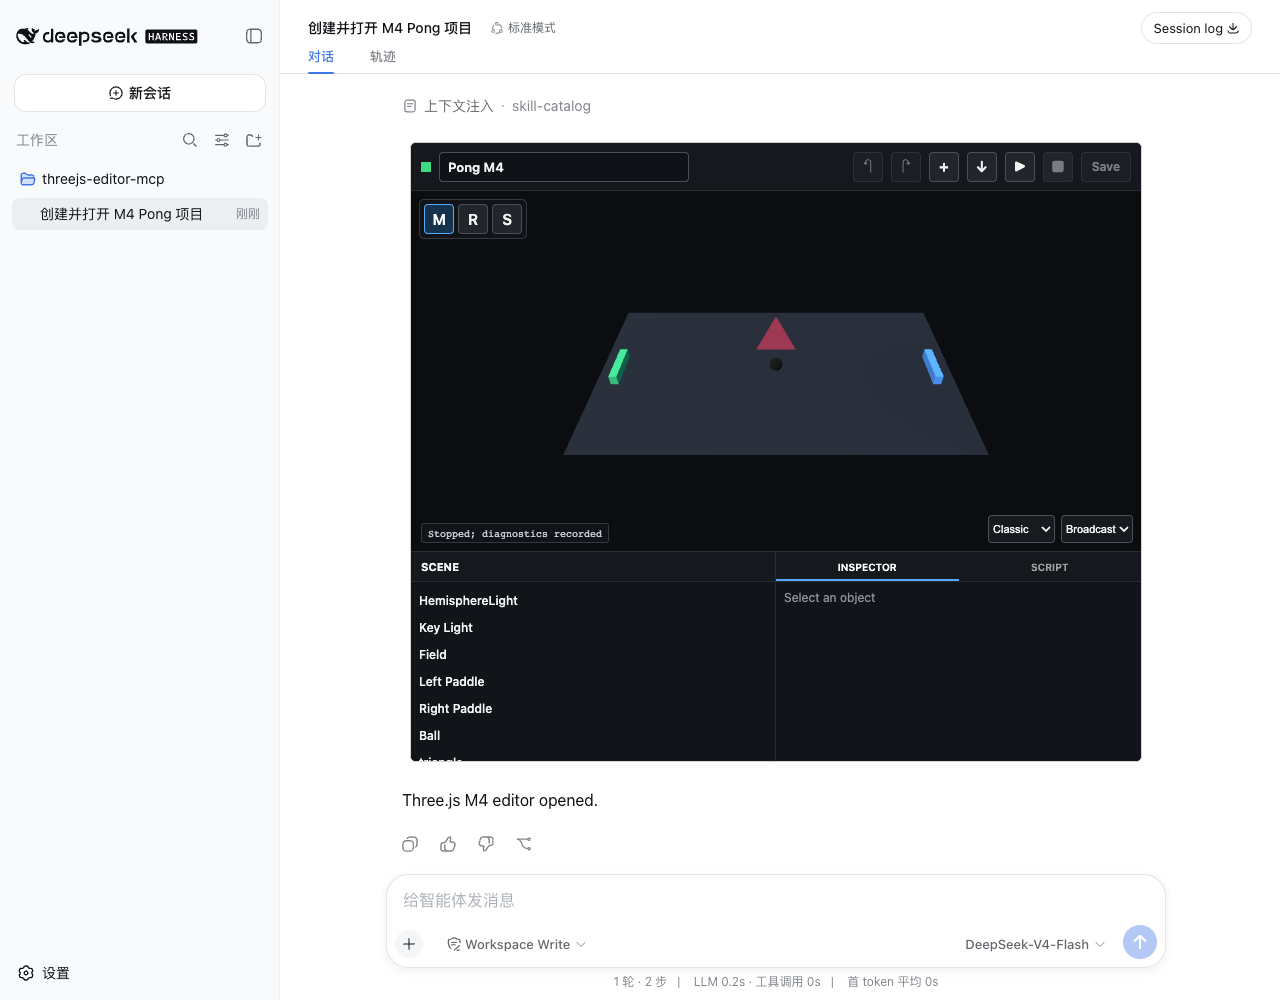Screen dimensions: 1280x1000
Task: Edit the Pong M4 project name field
Action: point(564,167)
